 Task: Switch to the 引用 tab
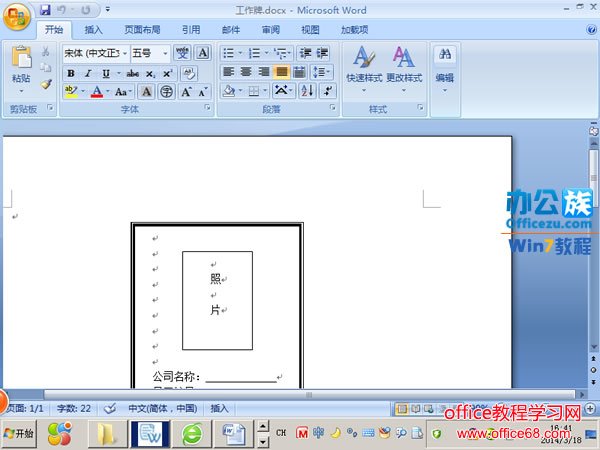point(191,30)
